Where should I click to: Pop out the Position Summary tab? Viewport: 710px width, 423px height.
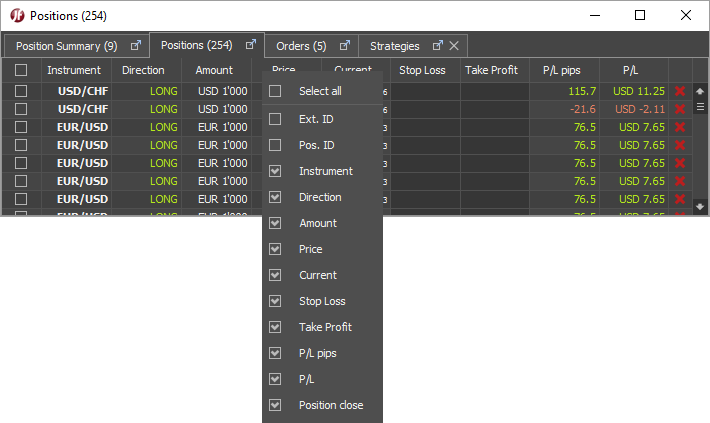click(x=136, y=46)
